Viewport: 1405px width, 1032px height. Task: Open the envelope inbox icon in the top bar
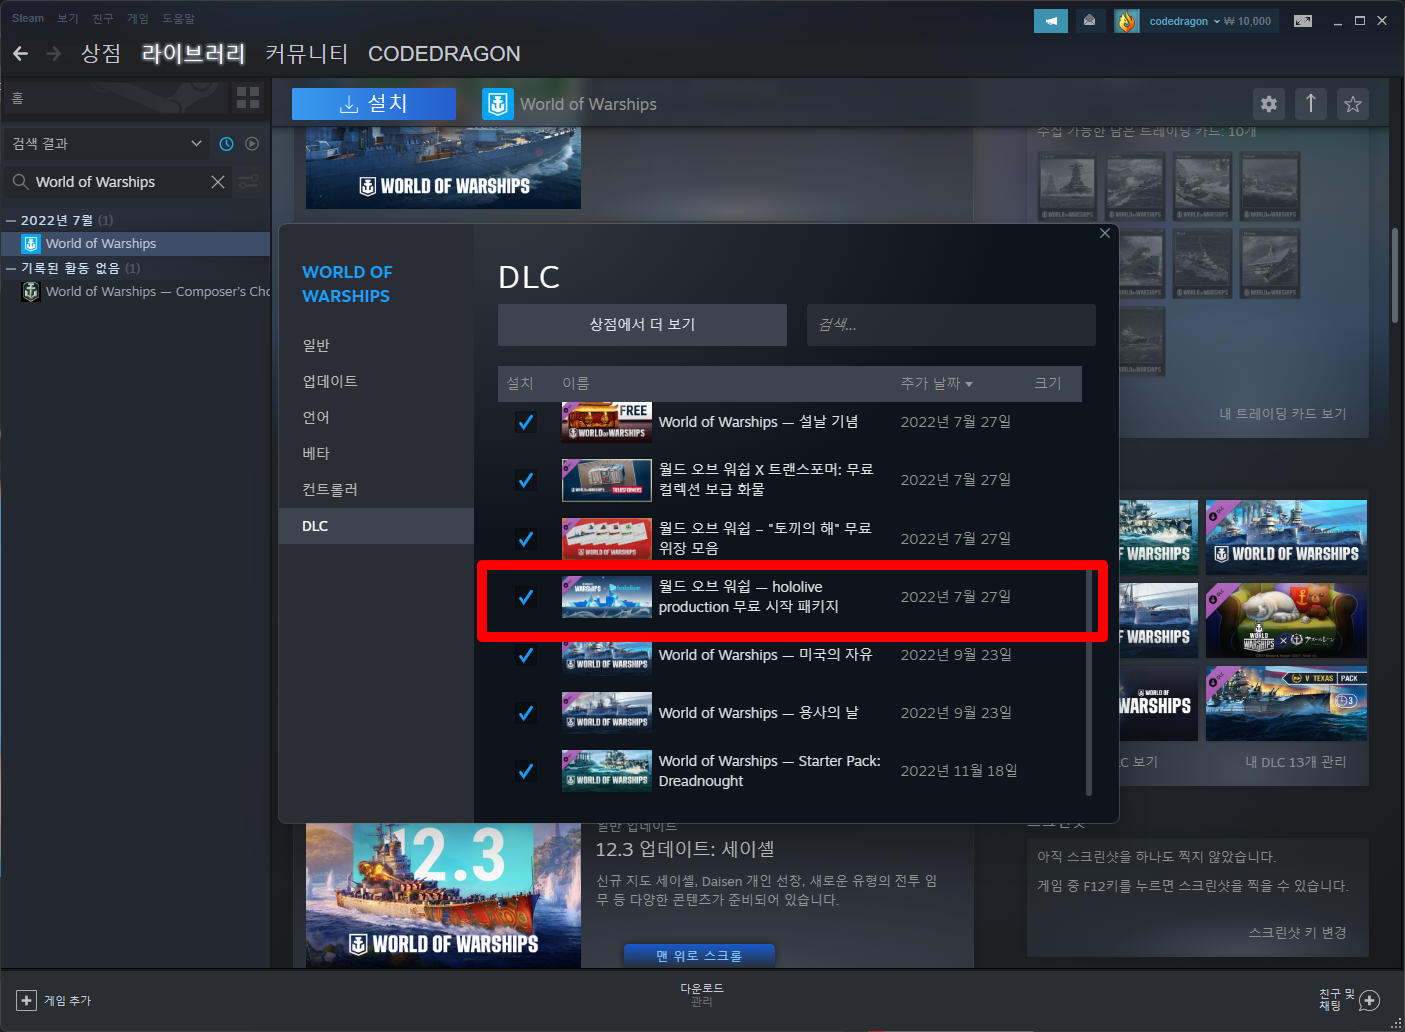point(1089,20)
